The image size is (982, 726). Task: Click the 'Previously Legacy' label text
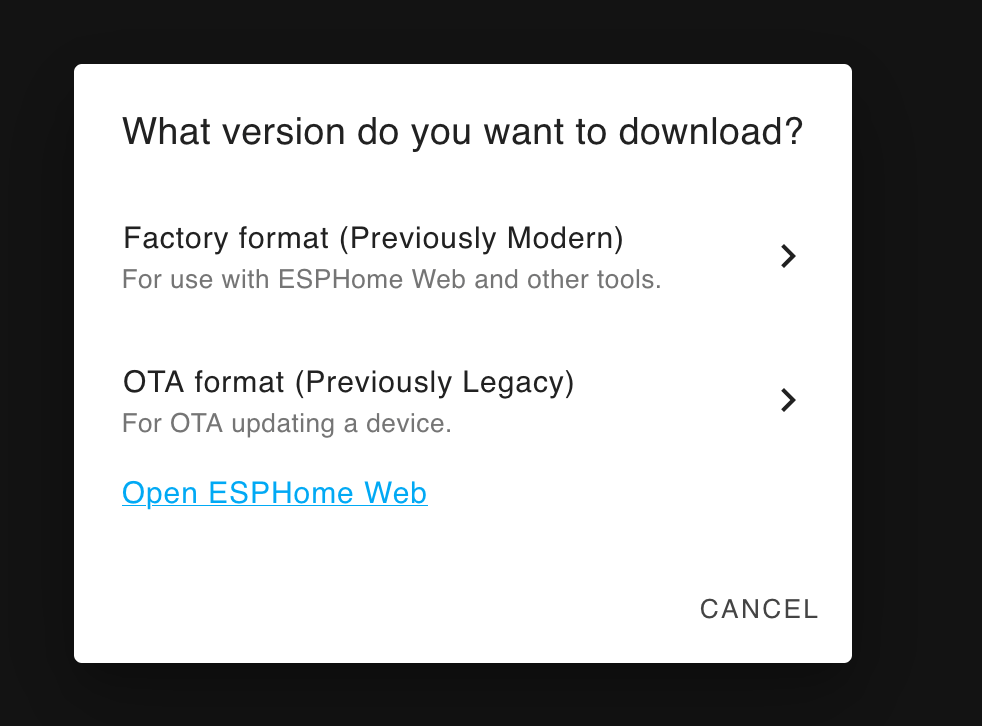(x=435, y=382)
